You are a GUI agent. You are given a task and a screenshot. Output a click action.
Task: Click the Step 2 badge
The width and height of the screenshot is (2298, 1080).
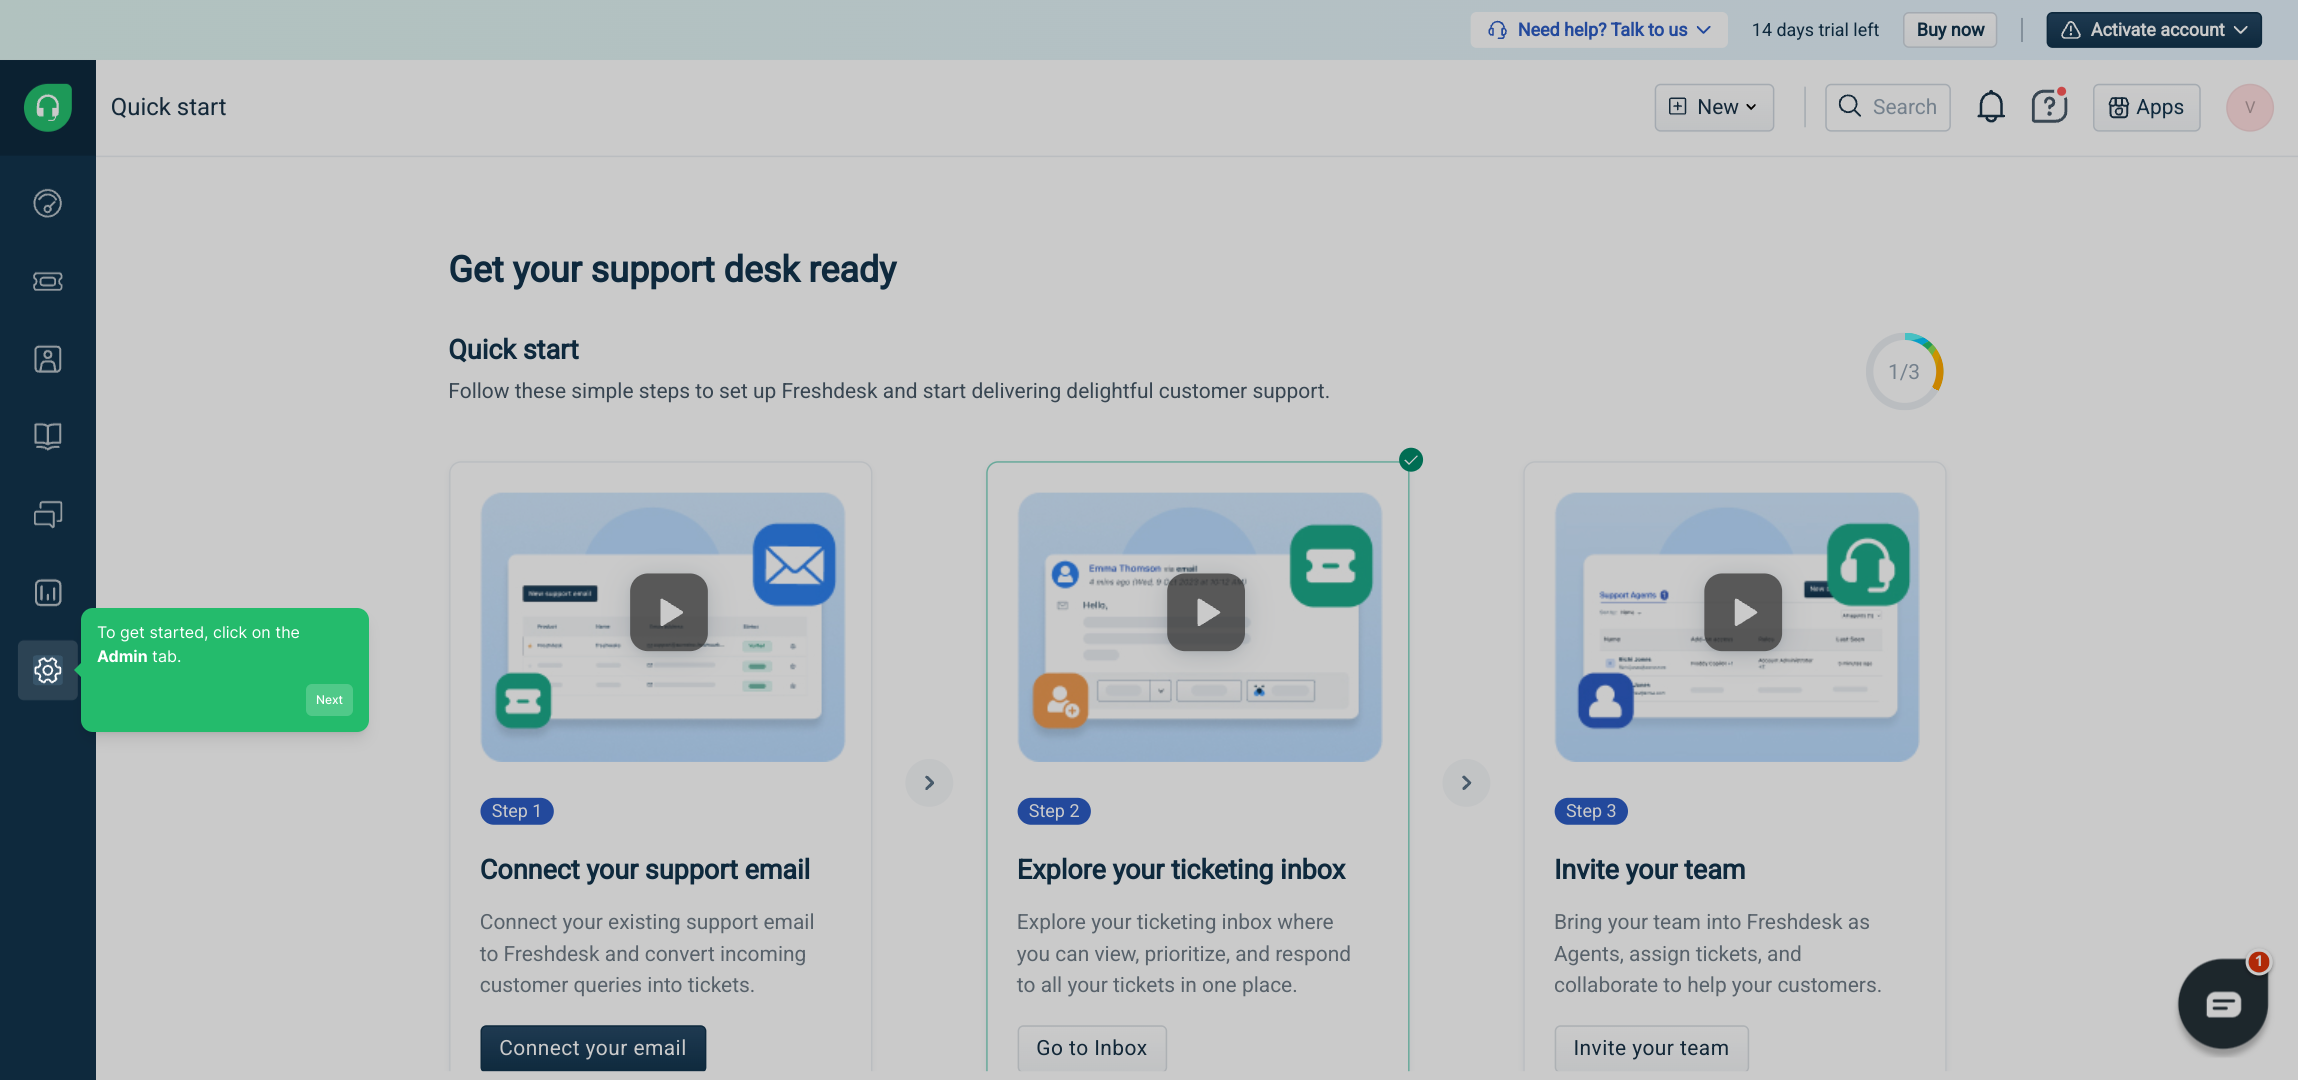1054,811
